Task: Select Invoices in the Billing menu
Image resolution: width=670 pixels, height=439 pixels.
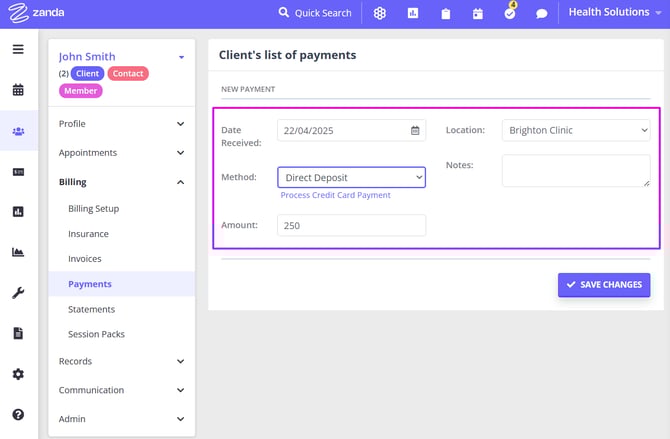Action: coord(85,259)
